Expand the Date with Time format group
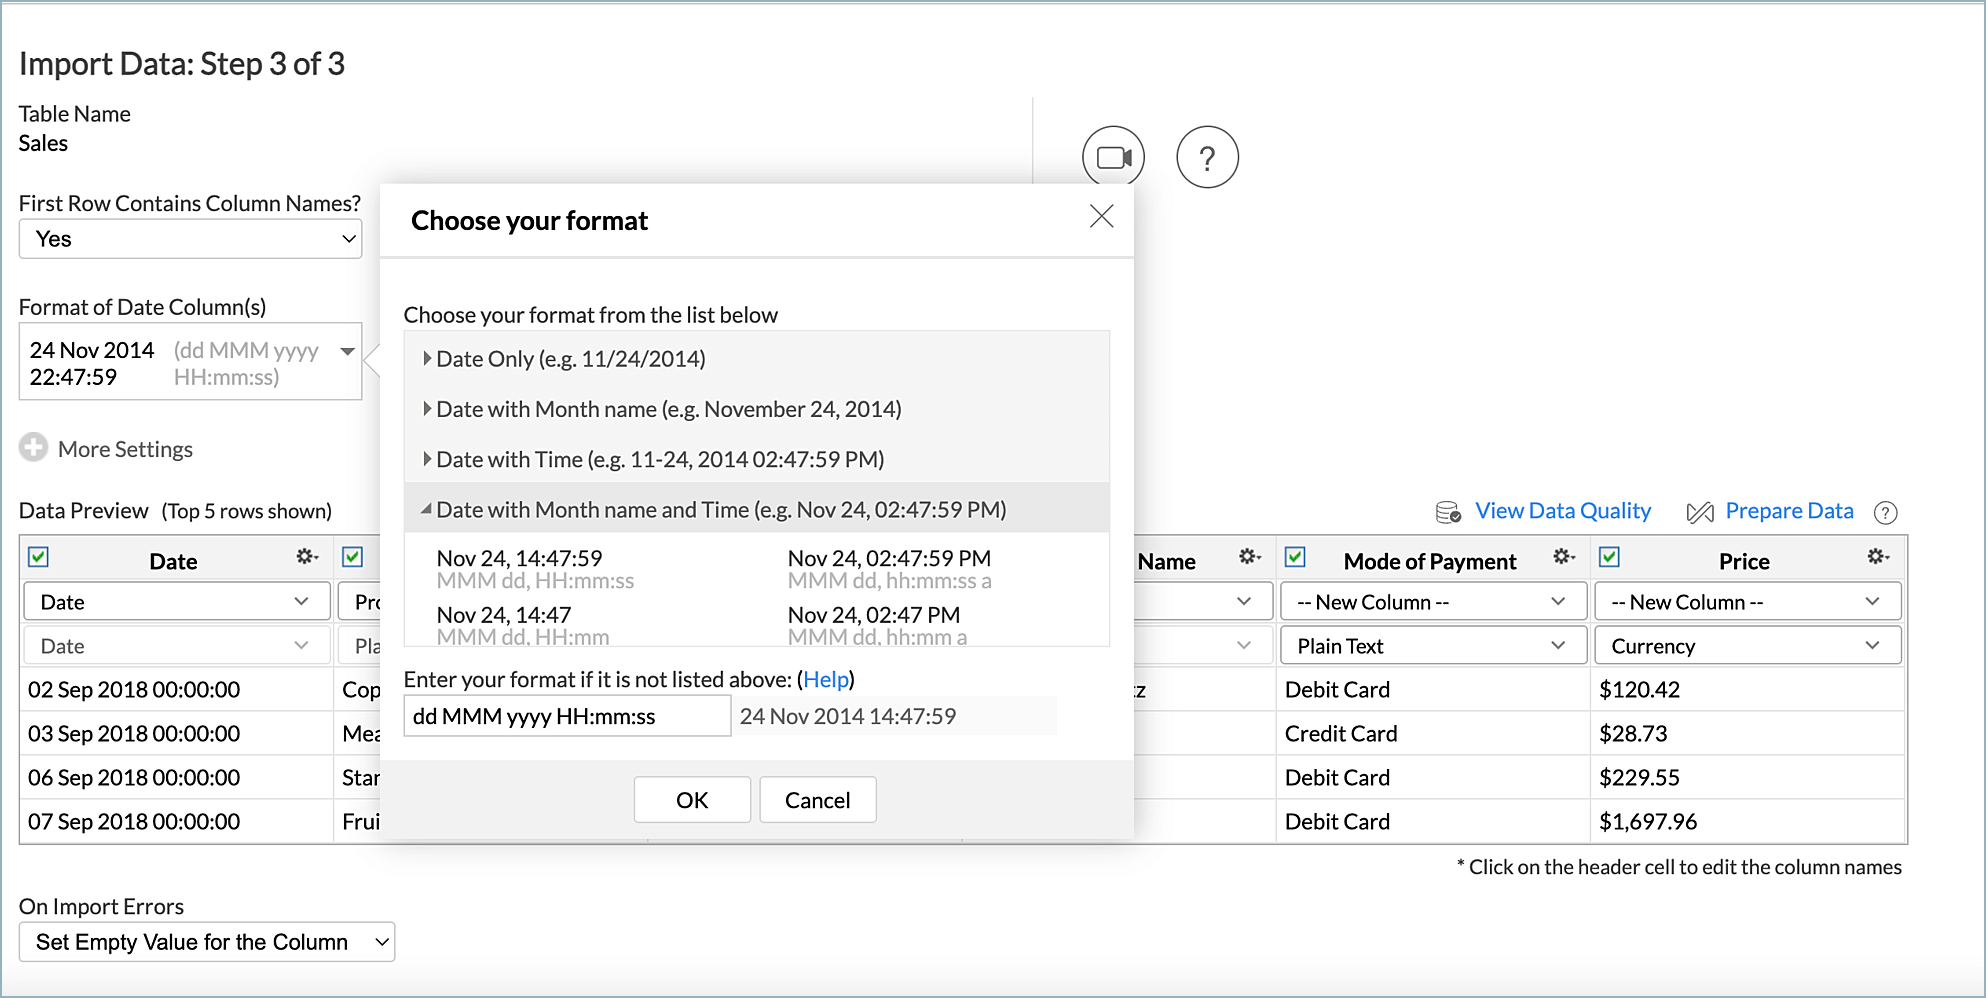The width and height of the screenshot is (1986, 998). [426, 459]
